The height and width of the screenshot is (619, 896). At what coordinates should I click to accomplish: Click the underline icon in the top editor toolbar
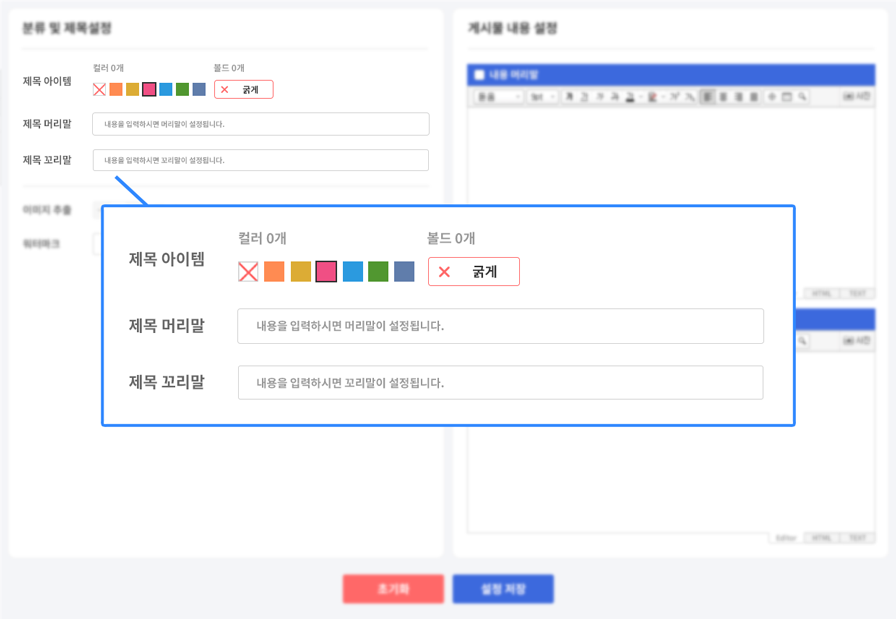(x=583, y=97)
